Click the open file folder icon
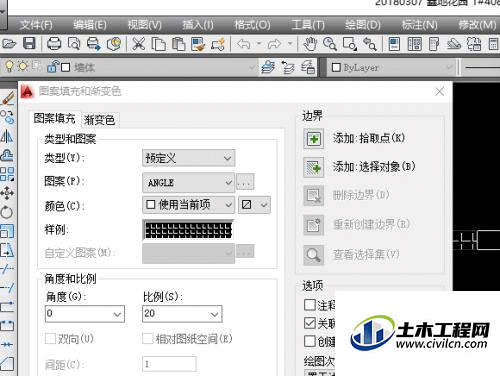500x376 pixels. (9, 44)
